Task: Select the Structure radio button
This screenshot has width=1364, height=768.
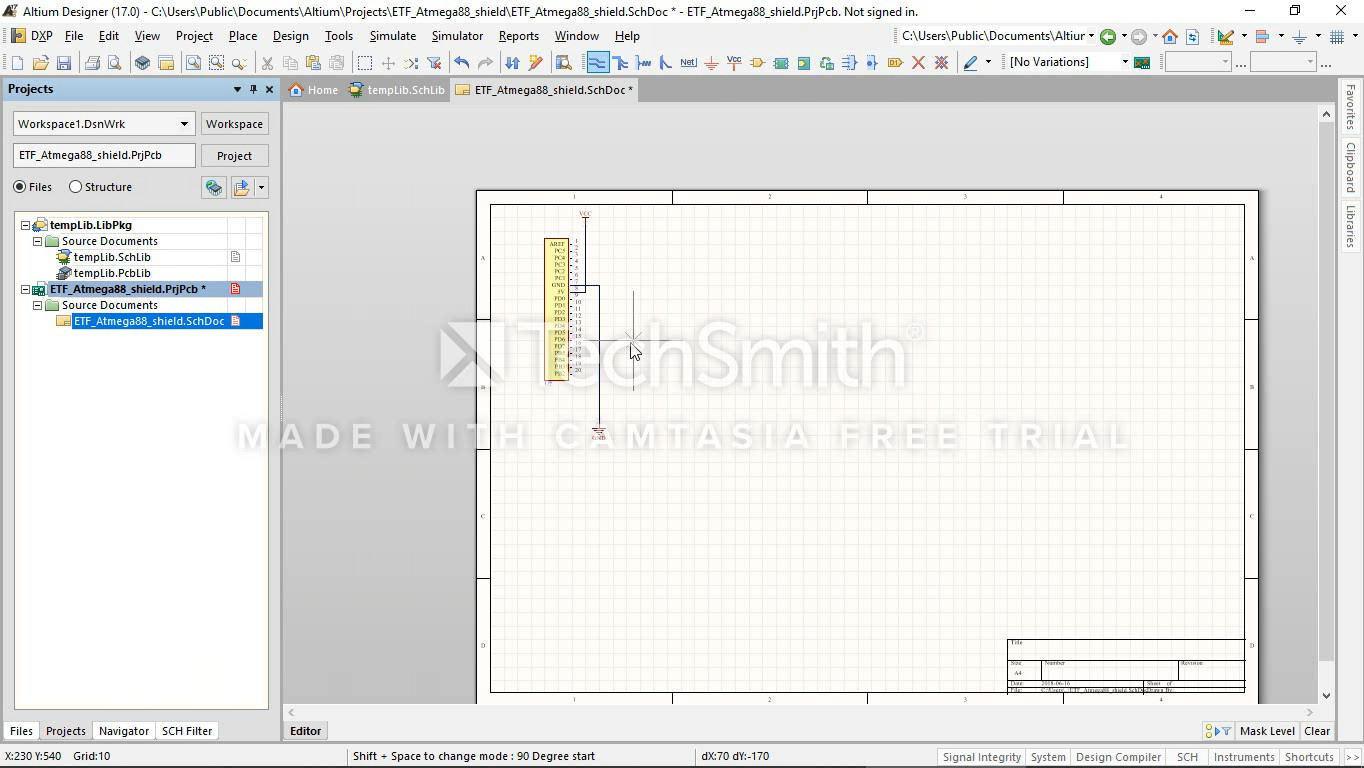Action: click(76, 187)
